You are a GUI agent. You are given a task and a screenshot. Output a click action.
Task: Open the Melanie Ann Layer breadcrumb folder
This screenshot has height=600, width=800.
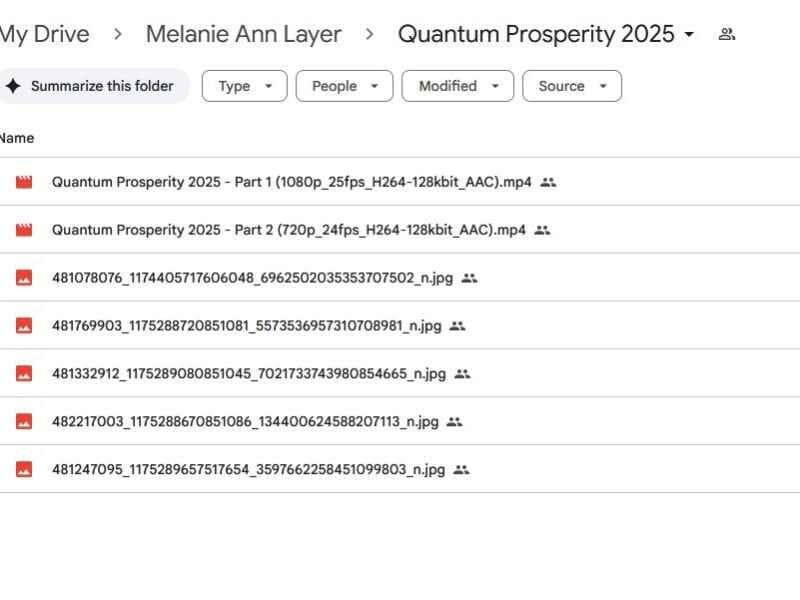(x=244, y=33)
